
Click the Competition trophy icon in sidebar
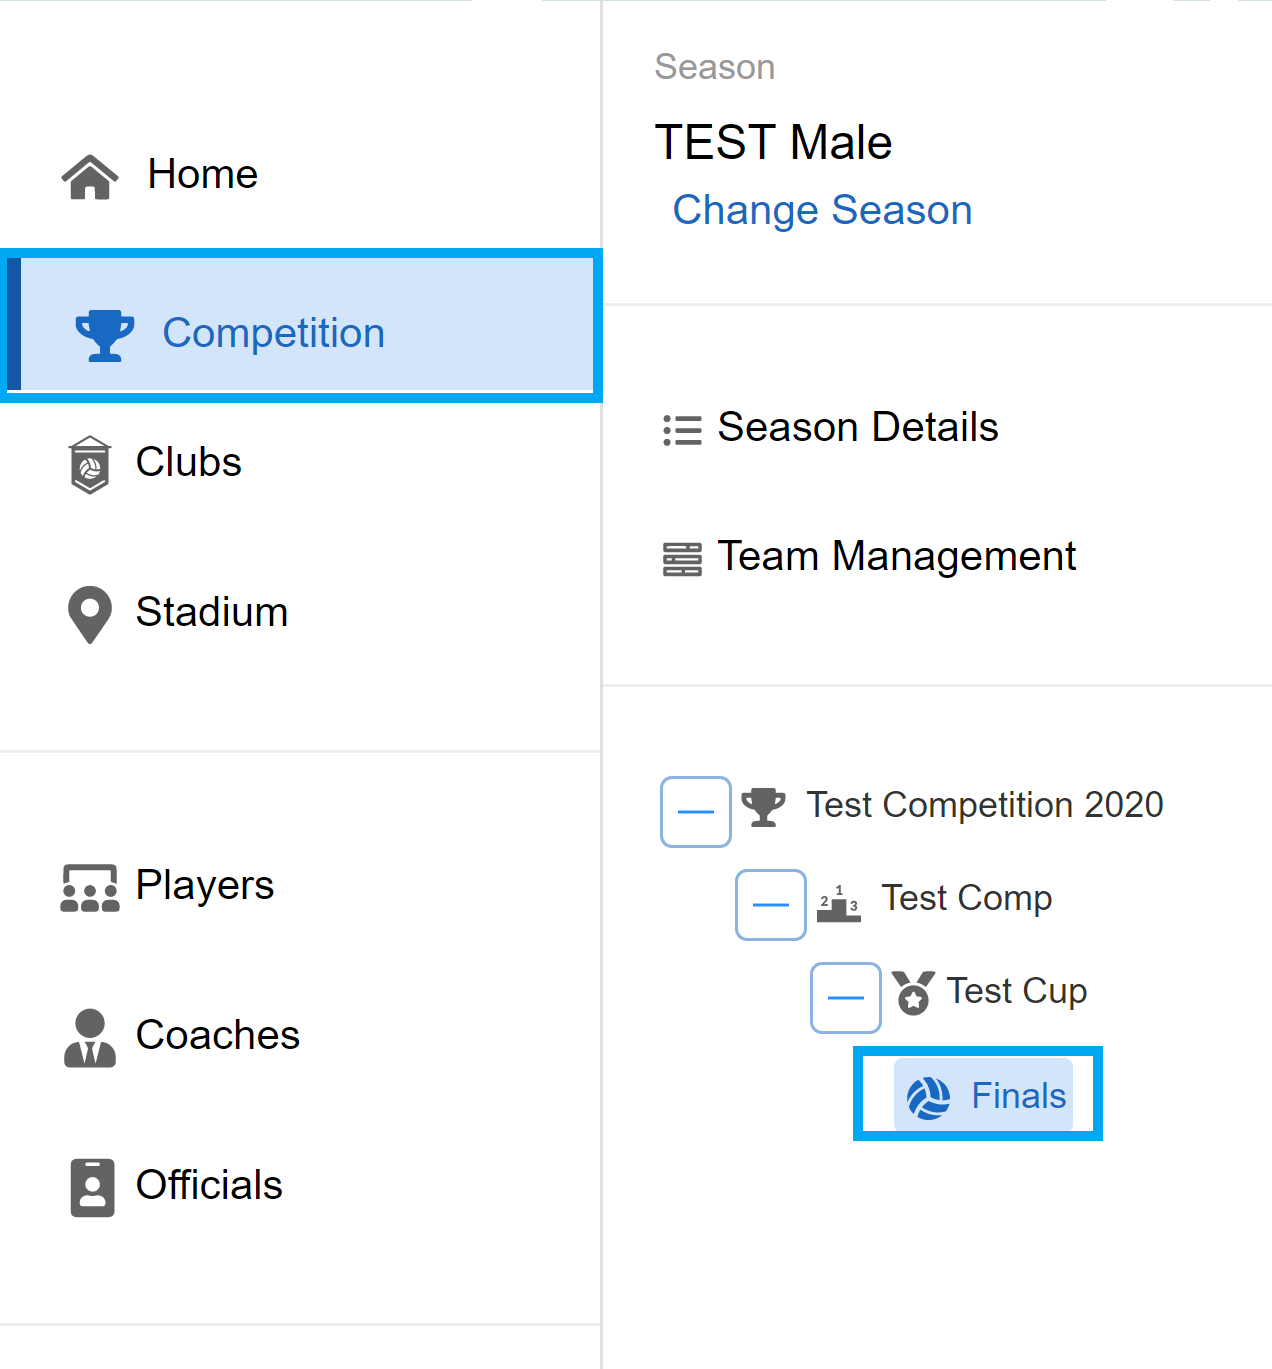point(105,335)
